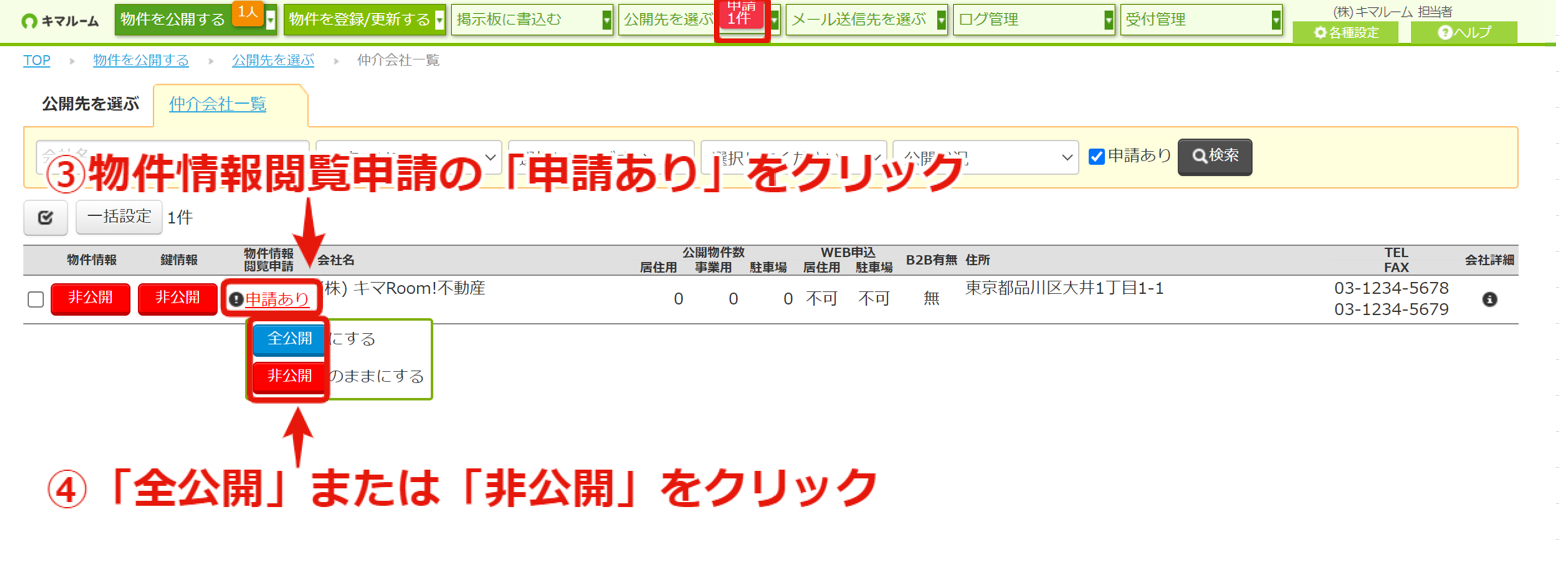Click the 申請あり link in row
The height and width of the screenshot is (572, 1559).
277,299
